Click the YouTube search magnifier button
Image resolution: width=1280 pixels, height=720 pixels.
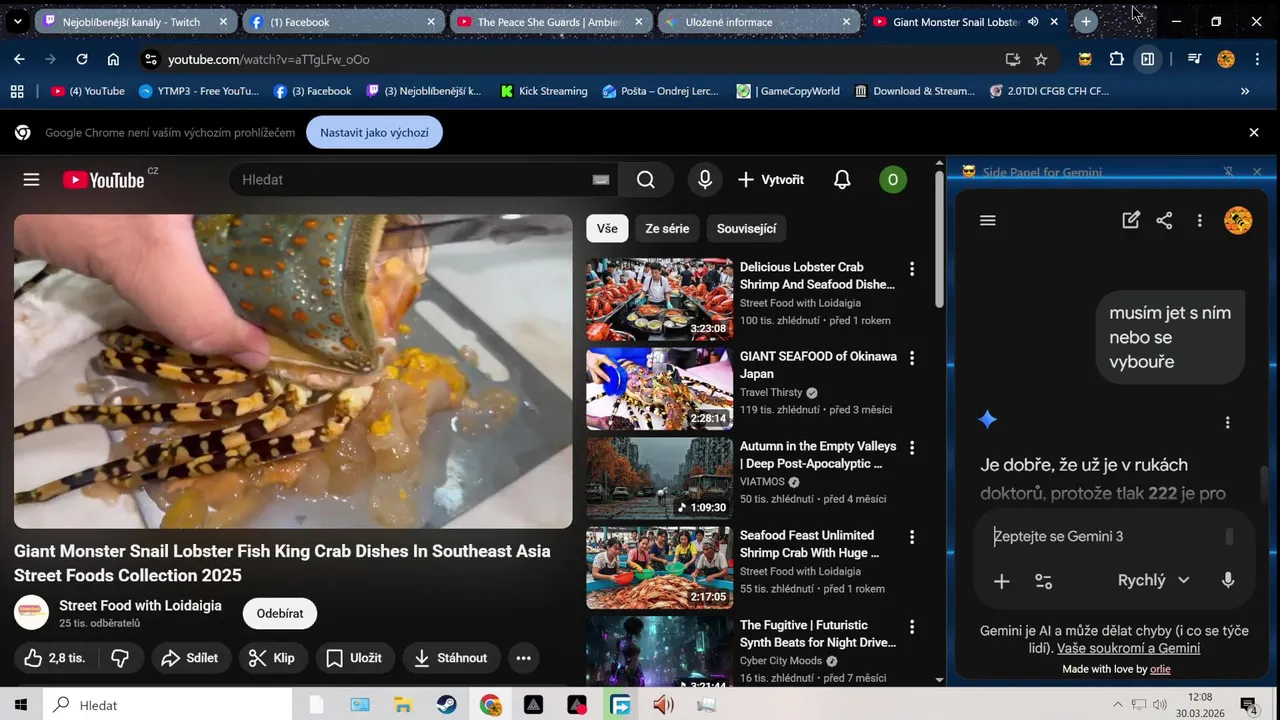[646, 180]
